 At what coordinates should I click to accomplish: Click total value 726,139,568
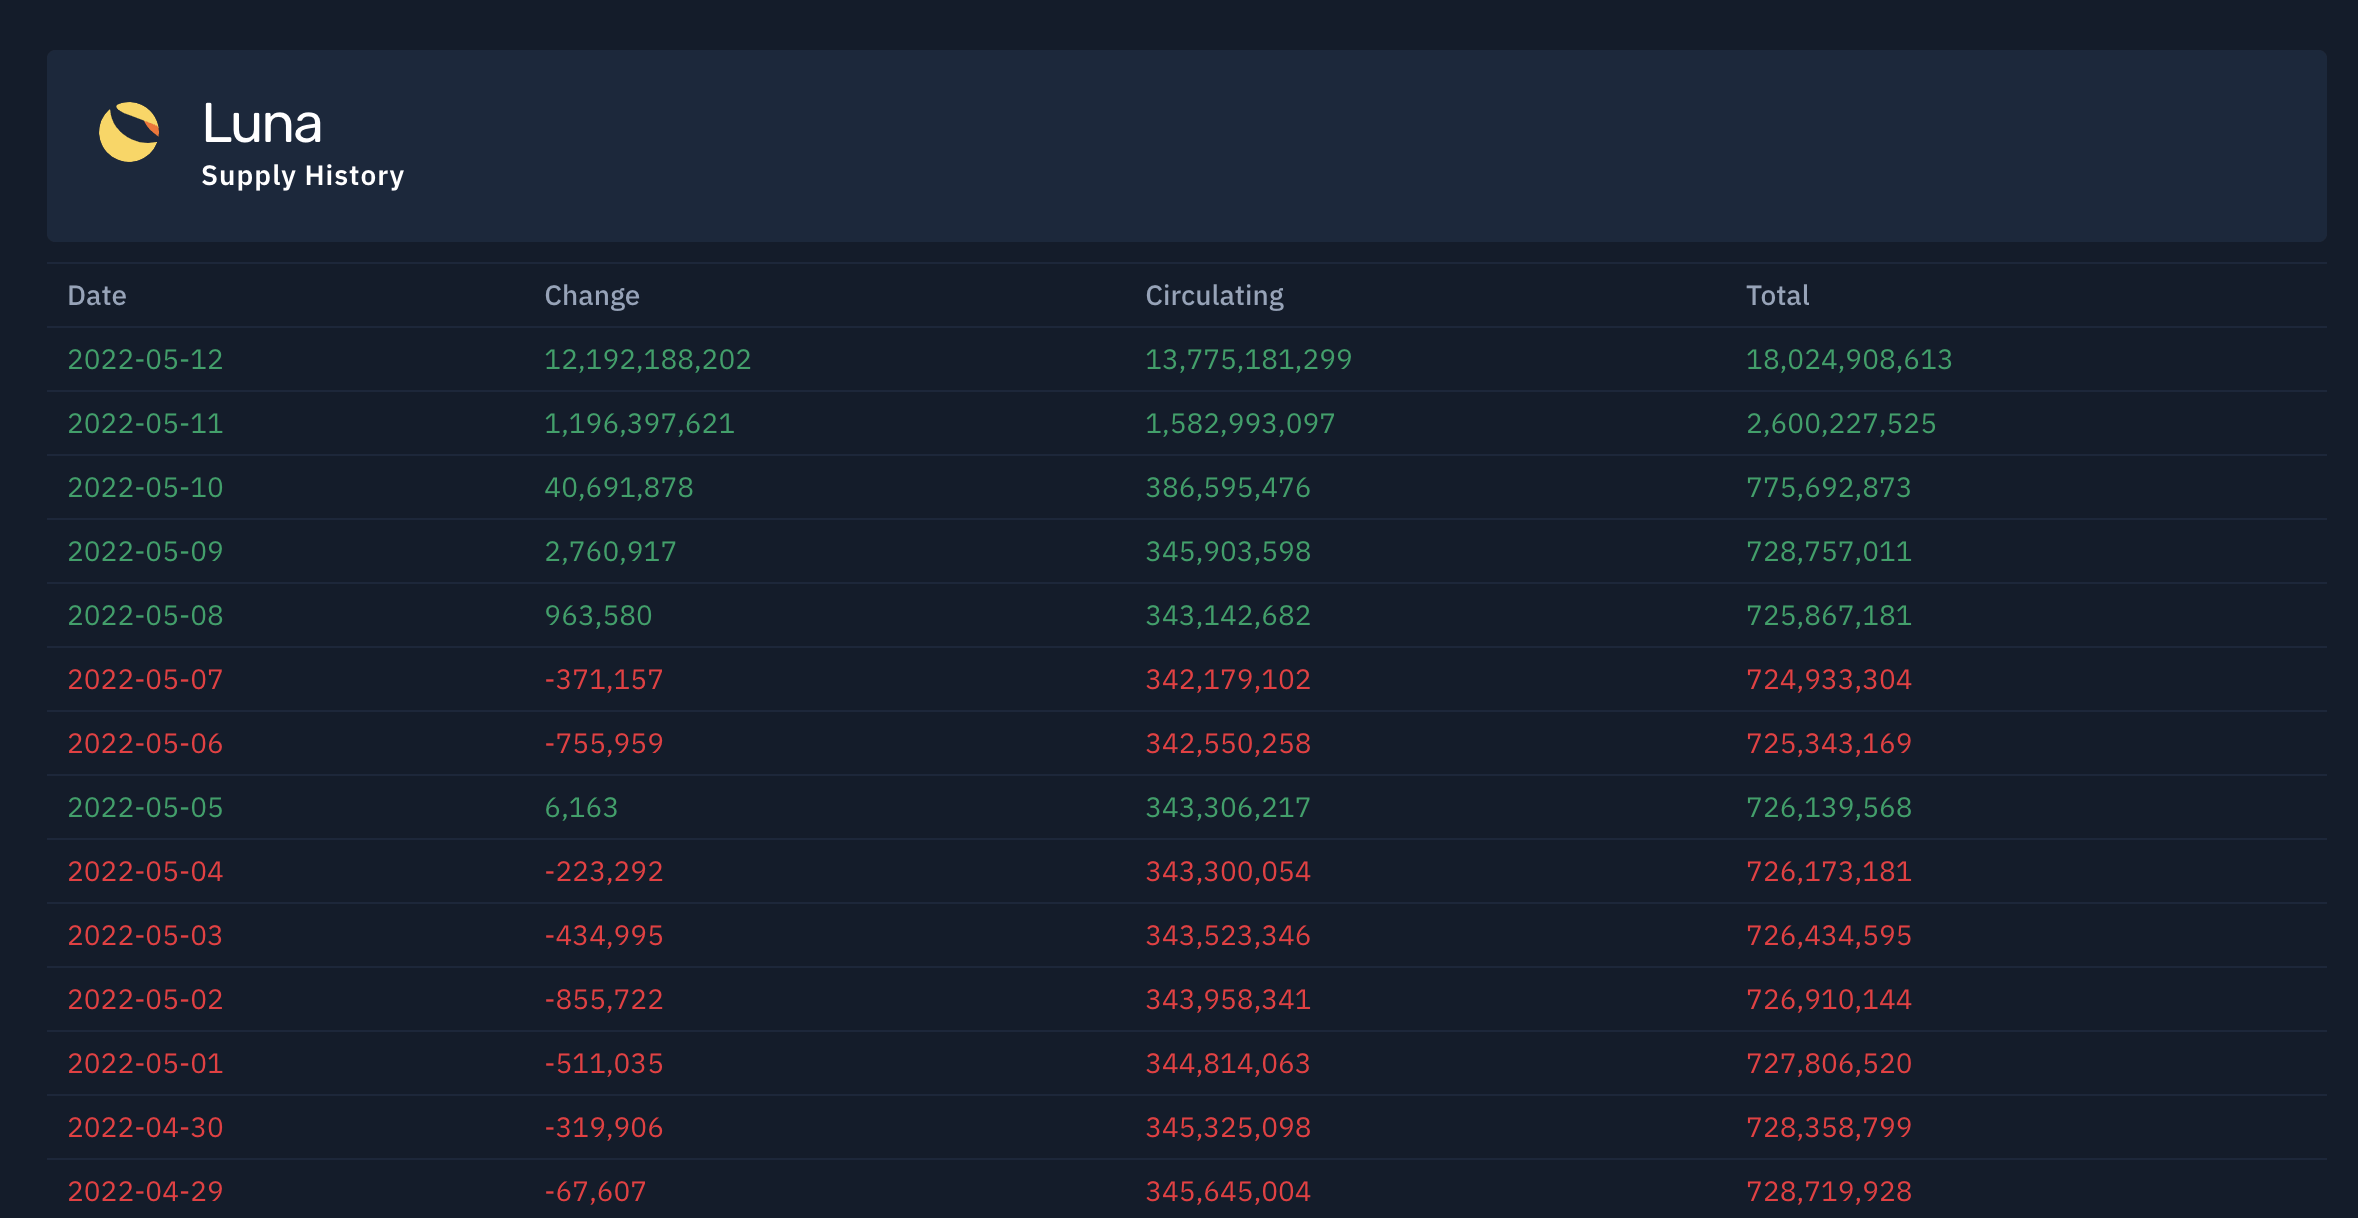pyautogui.click(x=1829, y=808)
